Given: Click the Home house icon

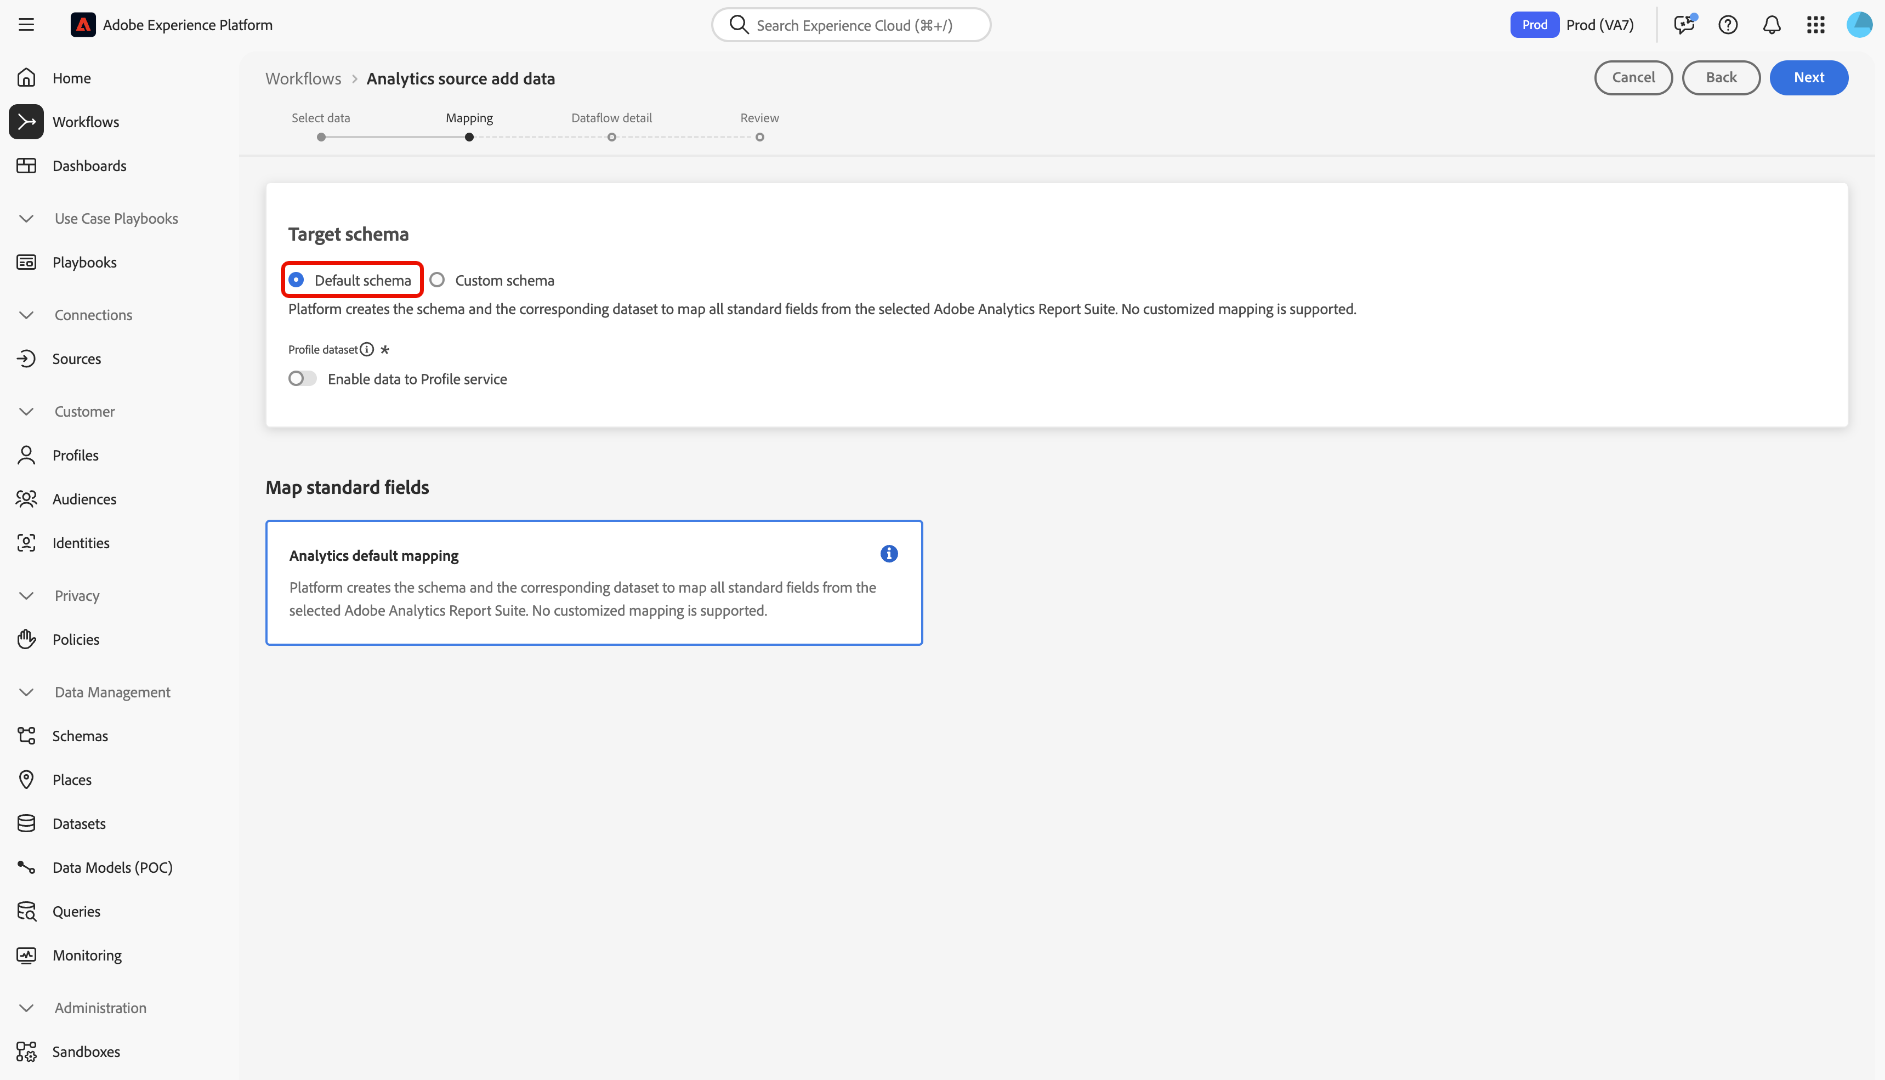Looking at the screenshot, I should (x=27, y=78).
